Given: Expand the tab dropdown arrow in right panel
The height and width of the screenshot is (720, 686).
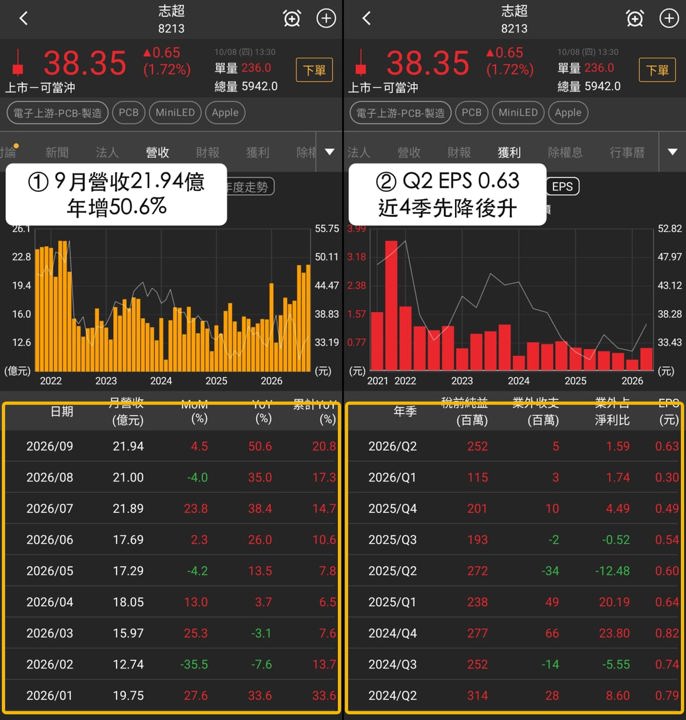Looking at the screenshot, I should pos(672,152).
